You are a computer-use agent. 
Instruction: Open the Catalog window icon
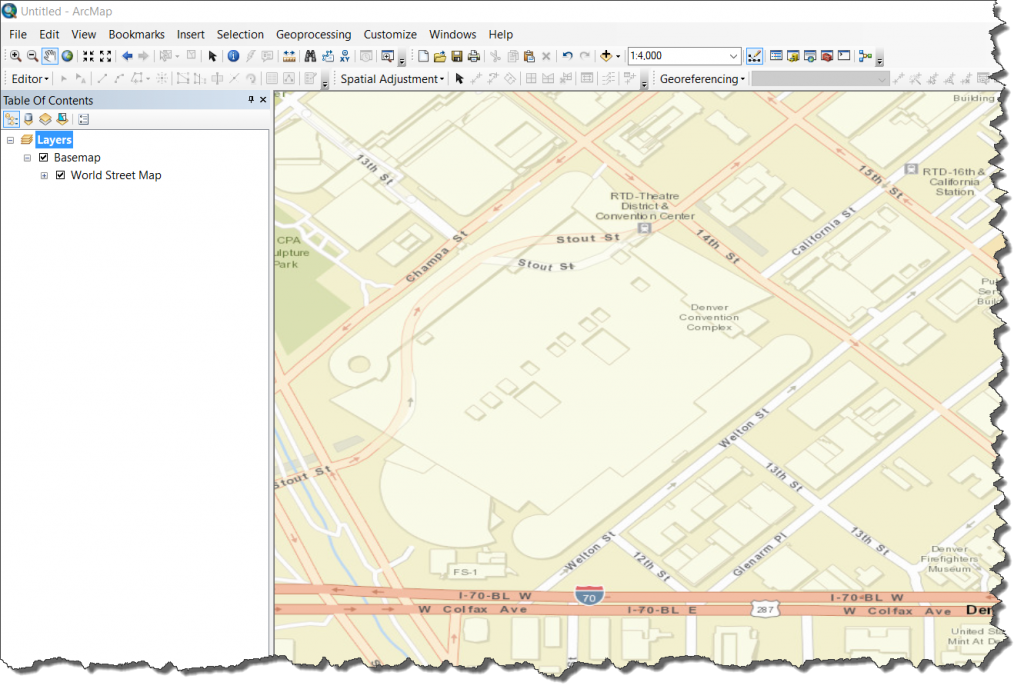tap(791, 58)
